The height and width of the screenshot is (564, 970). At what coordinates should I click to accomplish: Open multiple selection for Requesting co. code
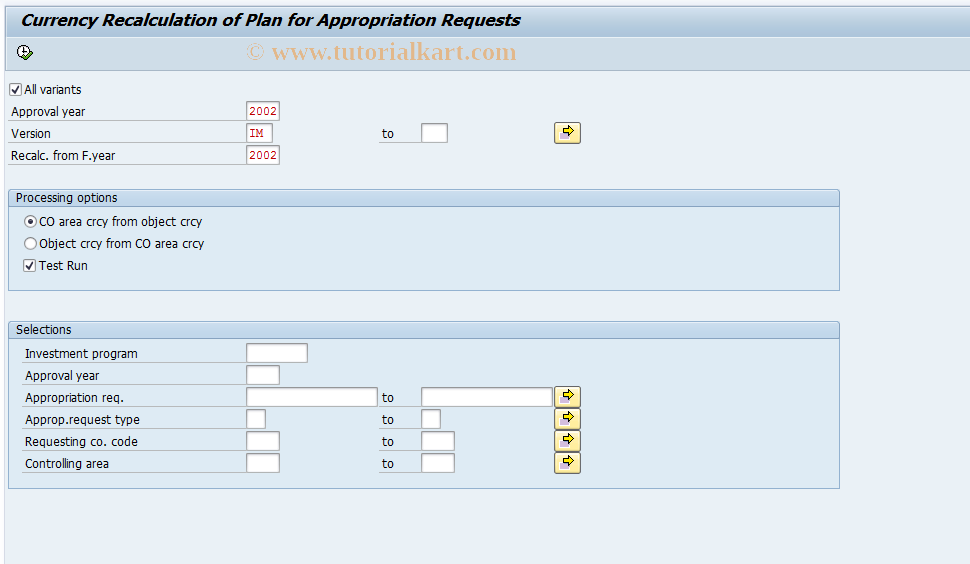tap(567, 441)
